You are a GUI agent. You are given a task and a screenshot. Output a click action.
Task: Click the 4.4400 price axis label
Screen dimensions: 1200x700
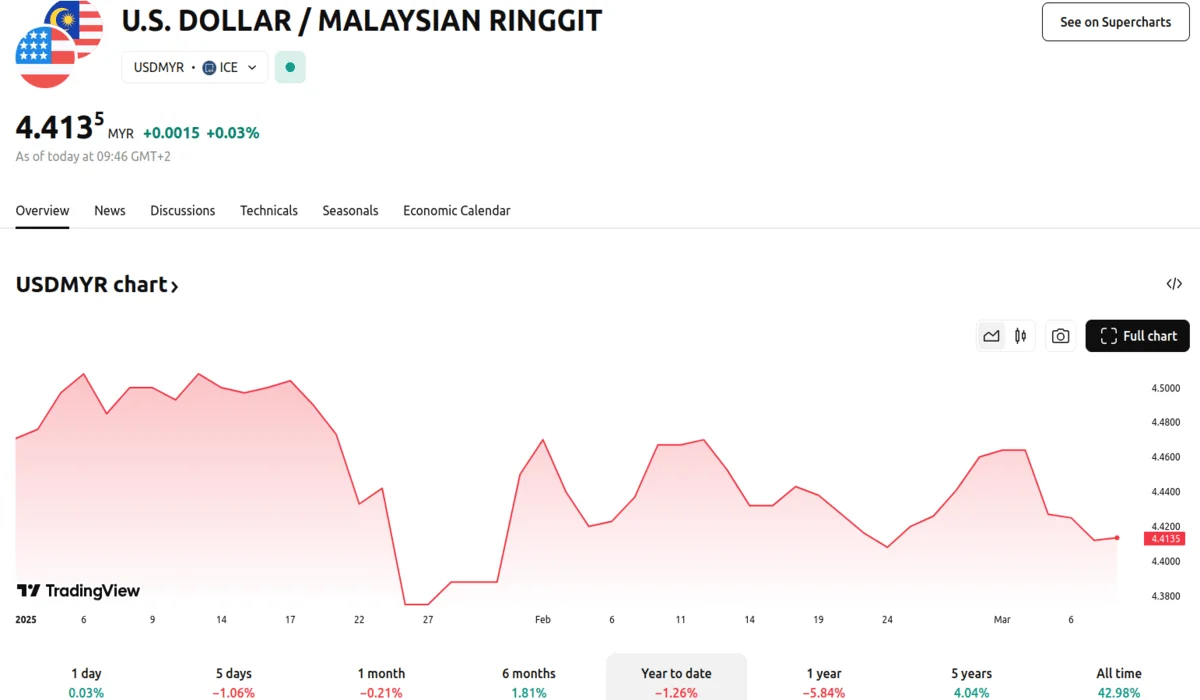coord(1166,492)
